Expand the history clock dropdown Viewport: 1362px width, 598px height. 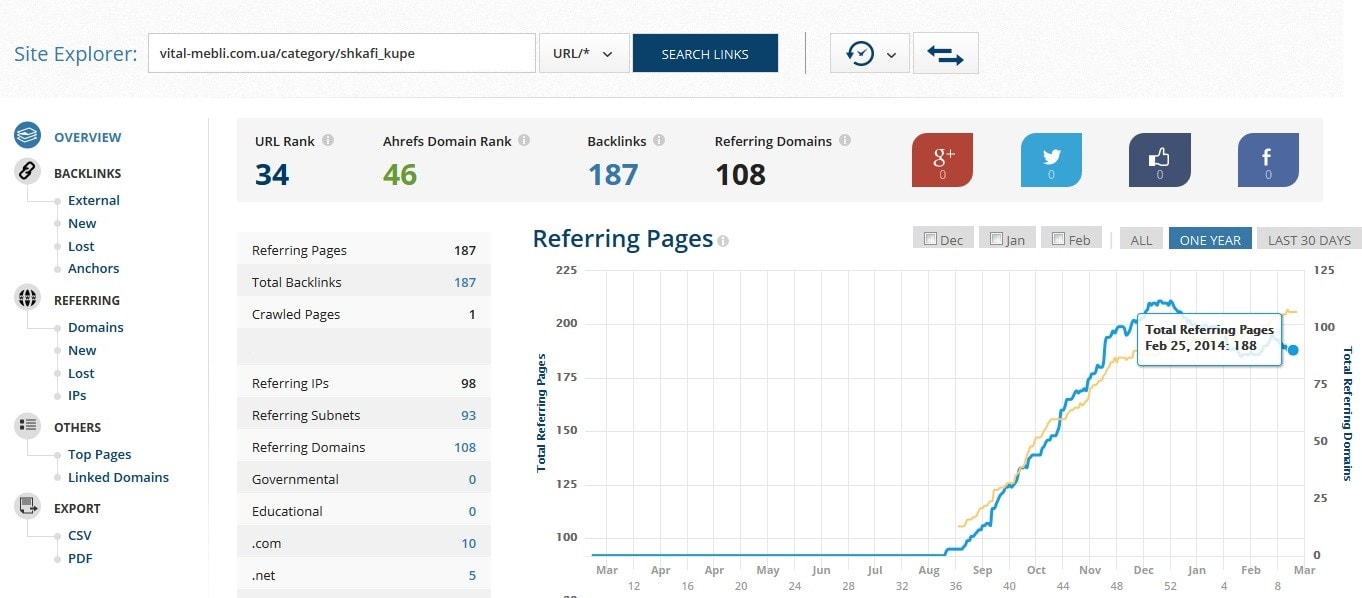click(869, 54)
